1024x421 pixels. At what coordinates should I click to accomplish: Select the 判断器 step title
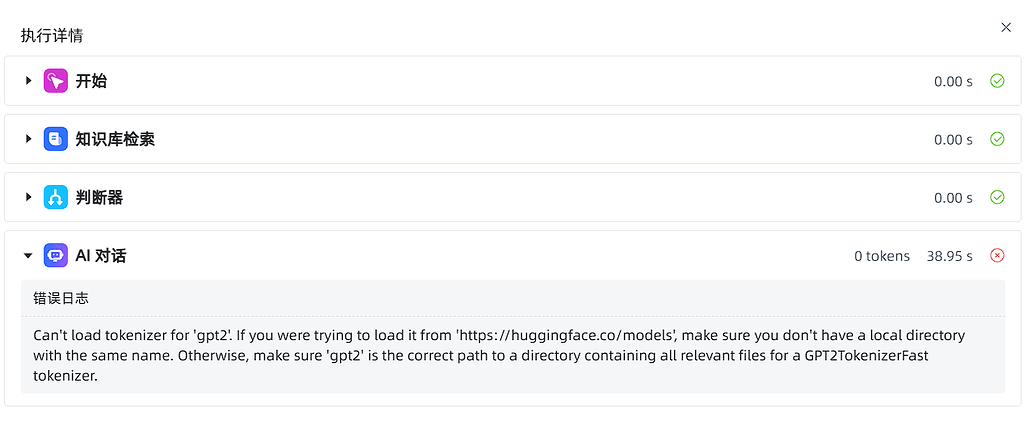pyautogui.click(x=99, y=197)
